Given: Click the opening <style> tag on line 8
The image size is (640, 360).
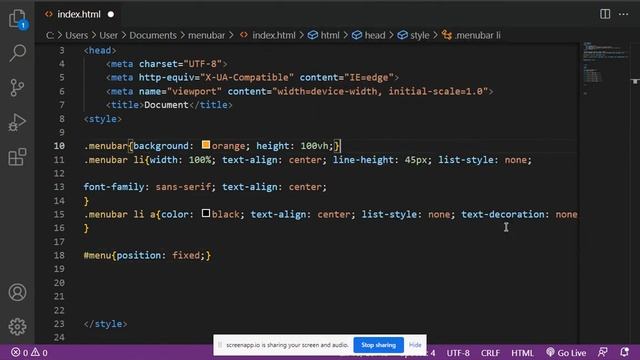Looking at the screenshot, I should coord(102,119).
